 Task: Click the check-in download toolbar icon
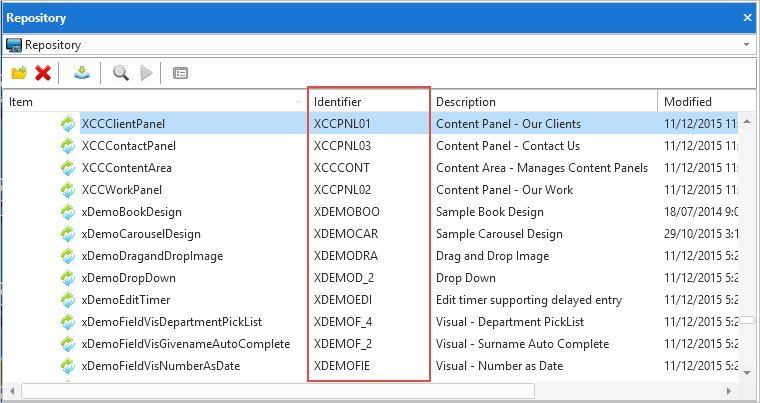(x=81, y=73)
